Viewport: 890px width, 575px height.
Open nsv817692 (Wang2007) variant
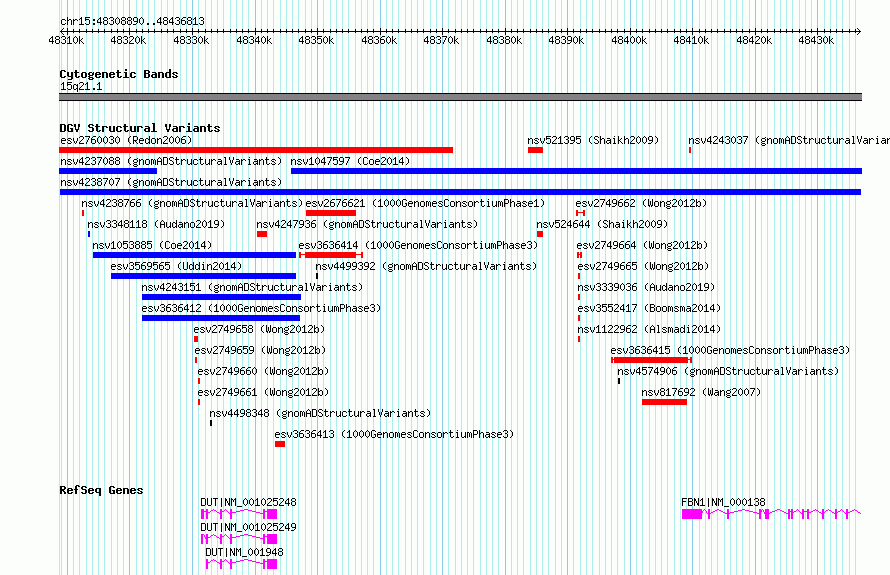point(701,392)
